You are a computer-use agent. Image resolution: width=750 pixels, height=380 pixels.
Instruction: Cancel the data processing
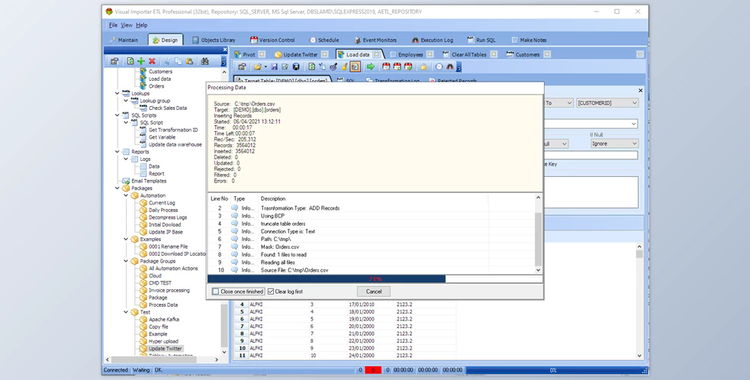click(374, 291)
